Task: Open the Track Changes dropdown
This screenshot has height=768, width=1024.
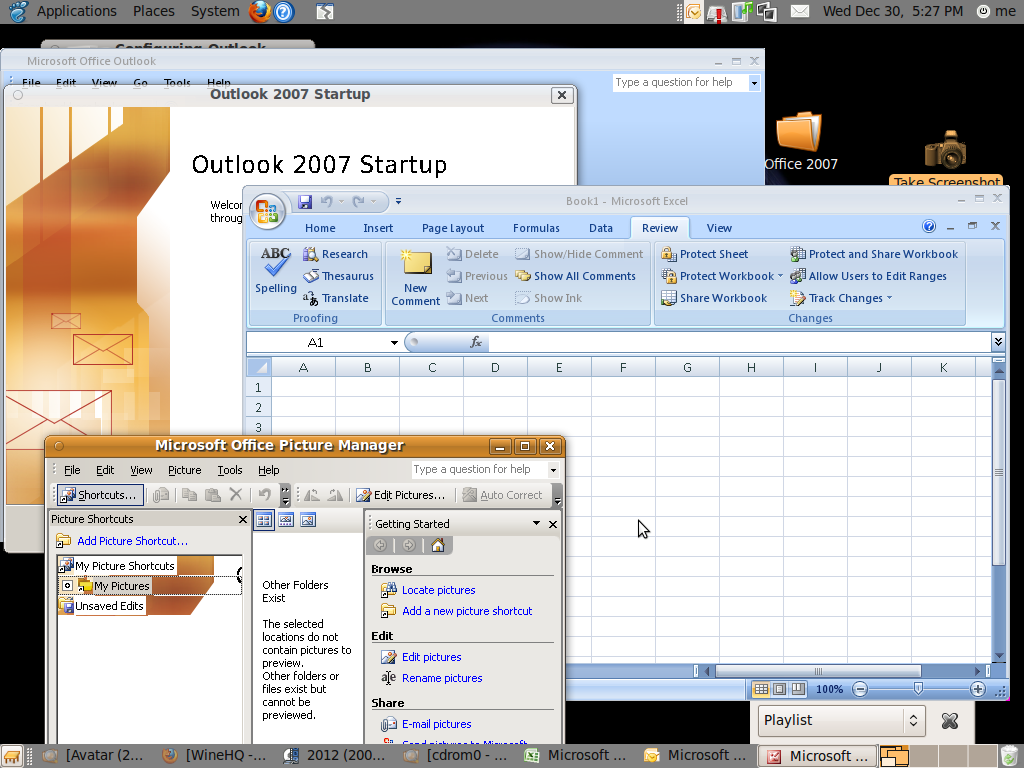Action: [889, 298]
